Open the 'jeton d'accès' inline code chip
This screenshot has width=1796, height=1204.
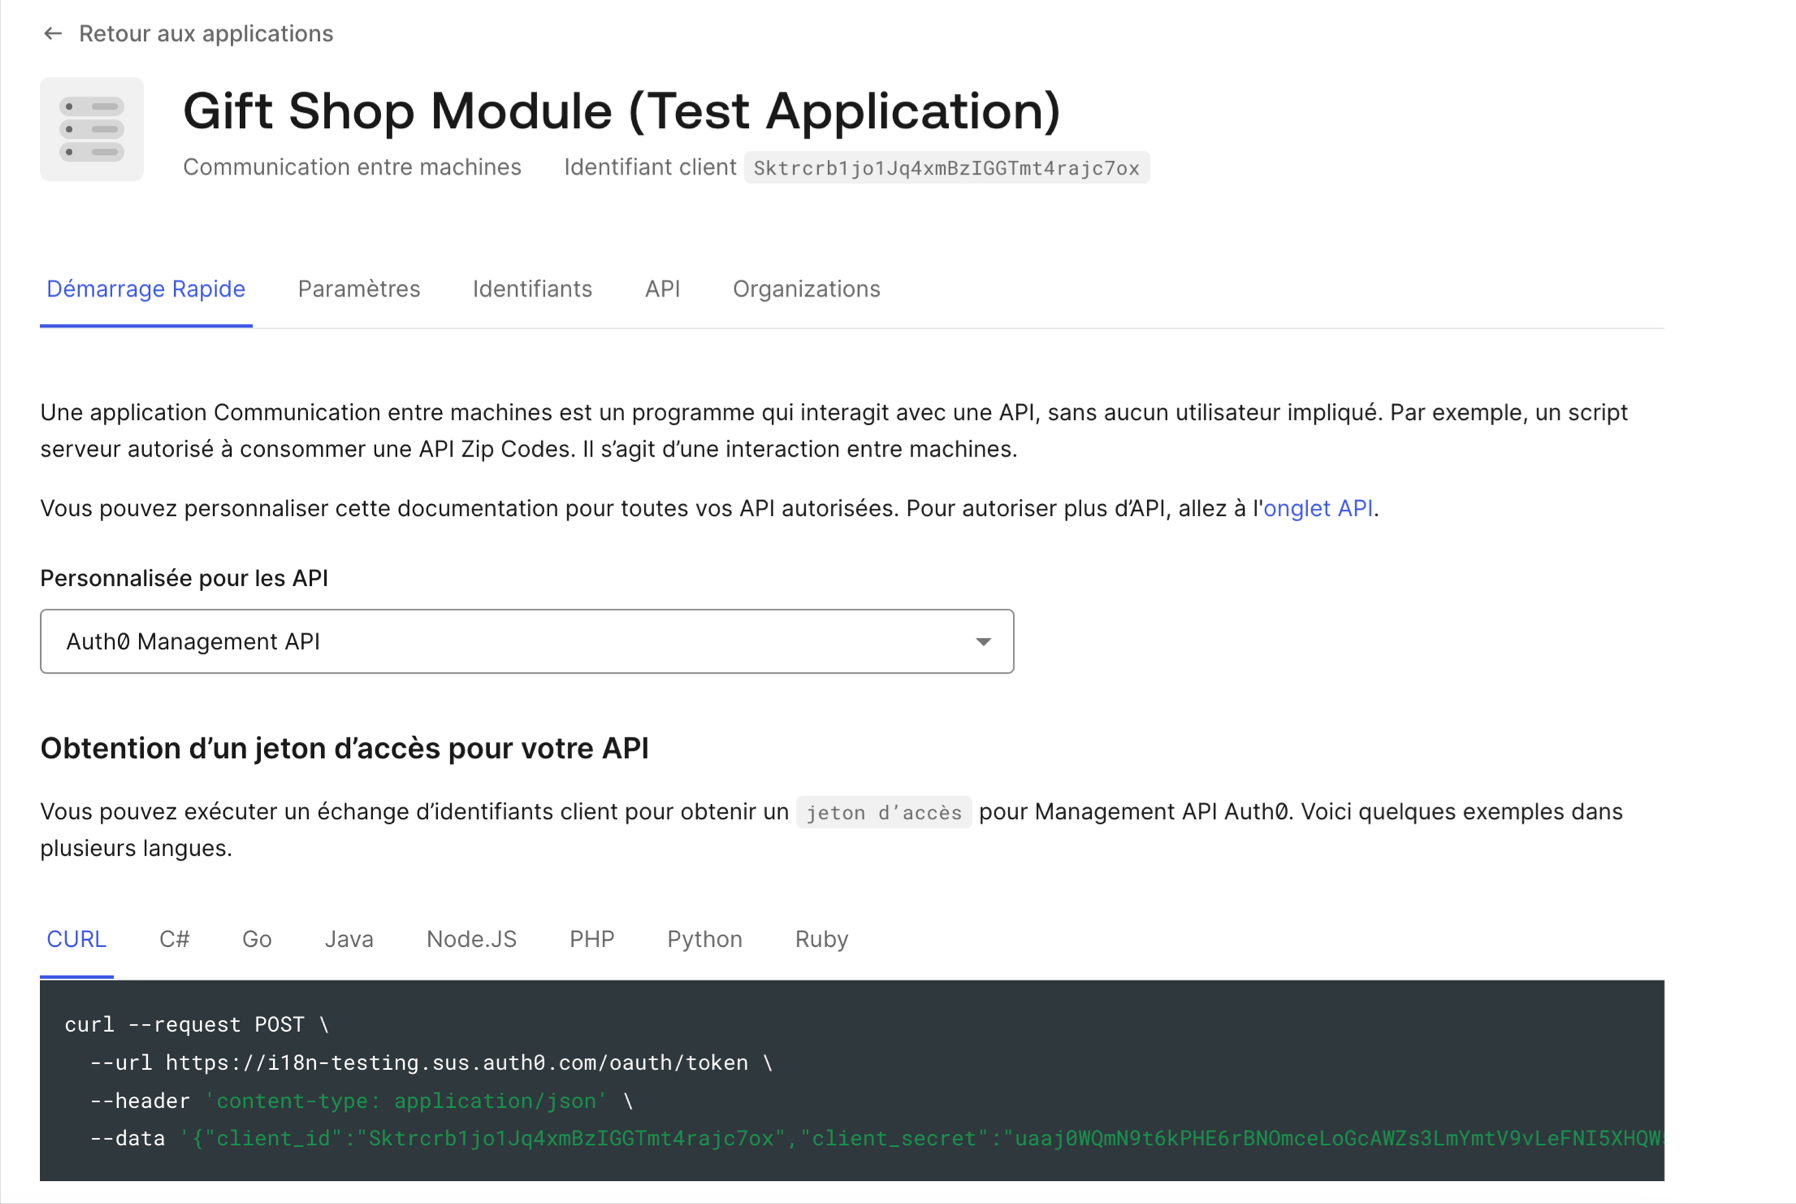tap(883, 812)
